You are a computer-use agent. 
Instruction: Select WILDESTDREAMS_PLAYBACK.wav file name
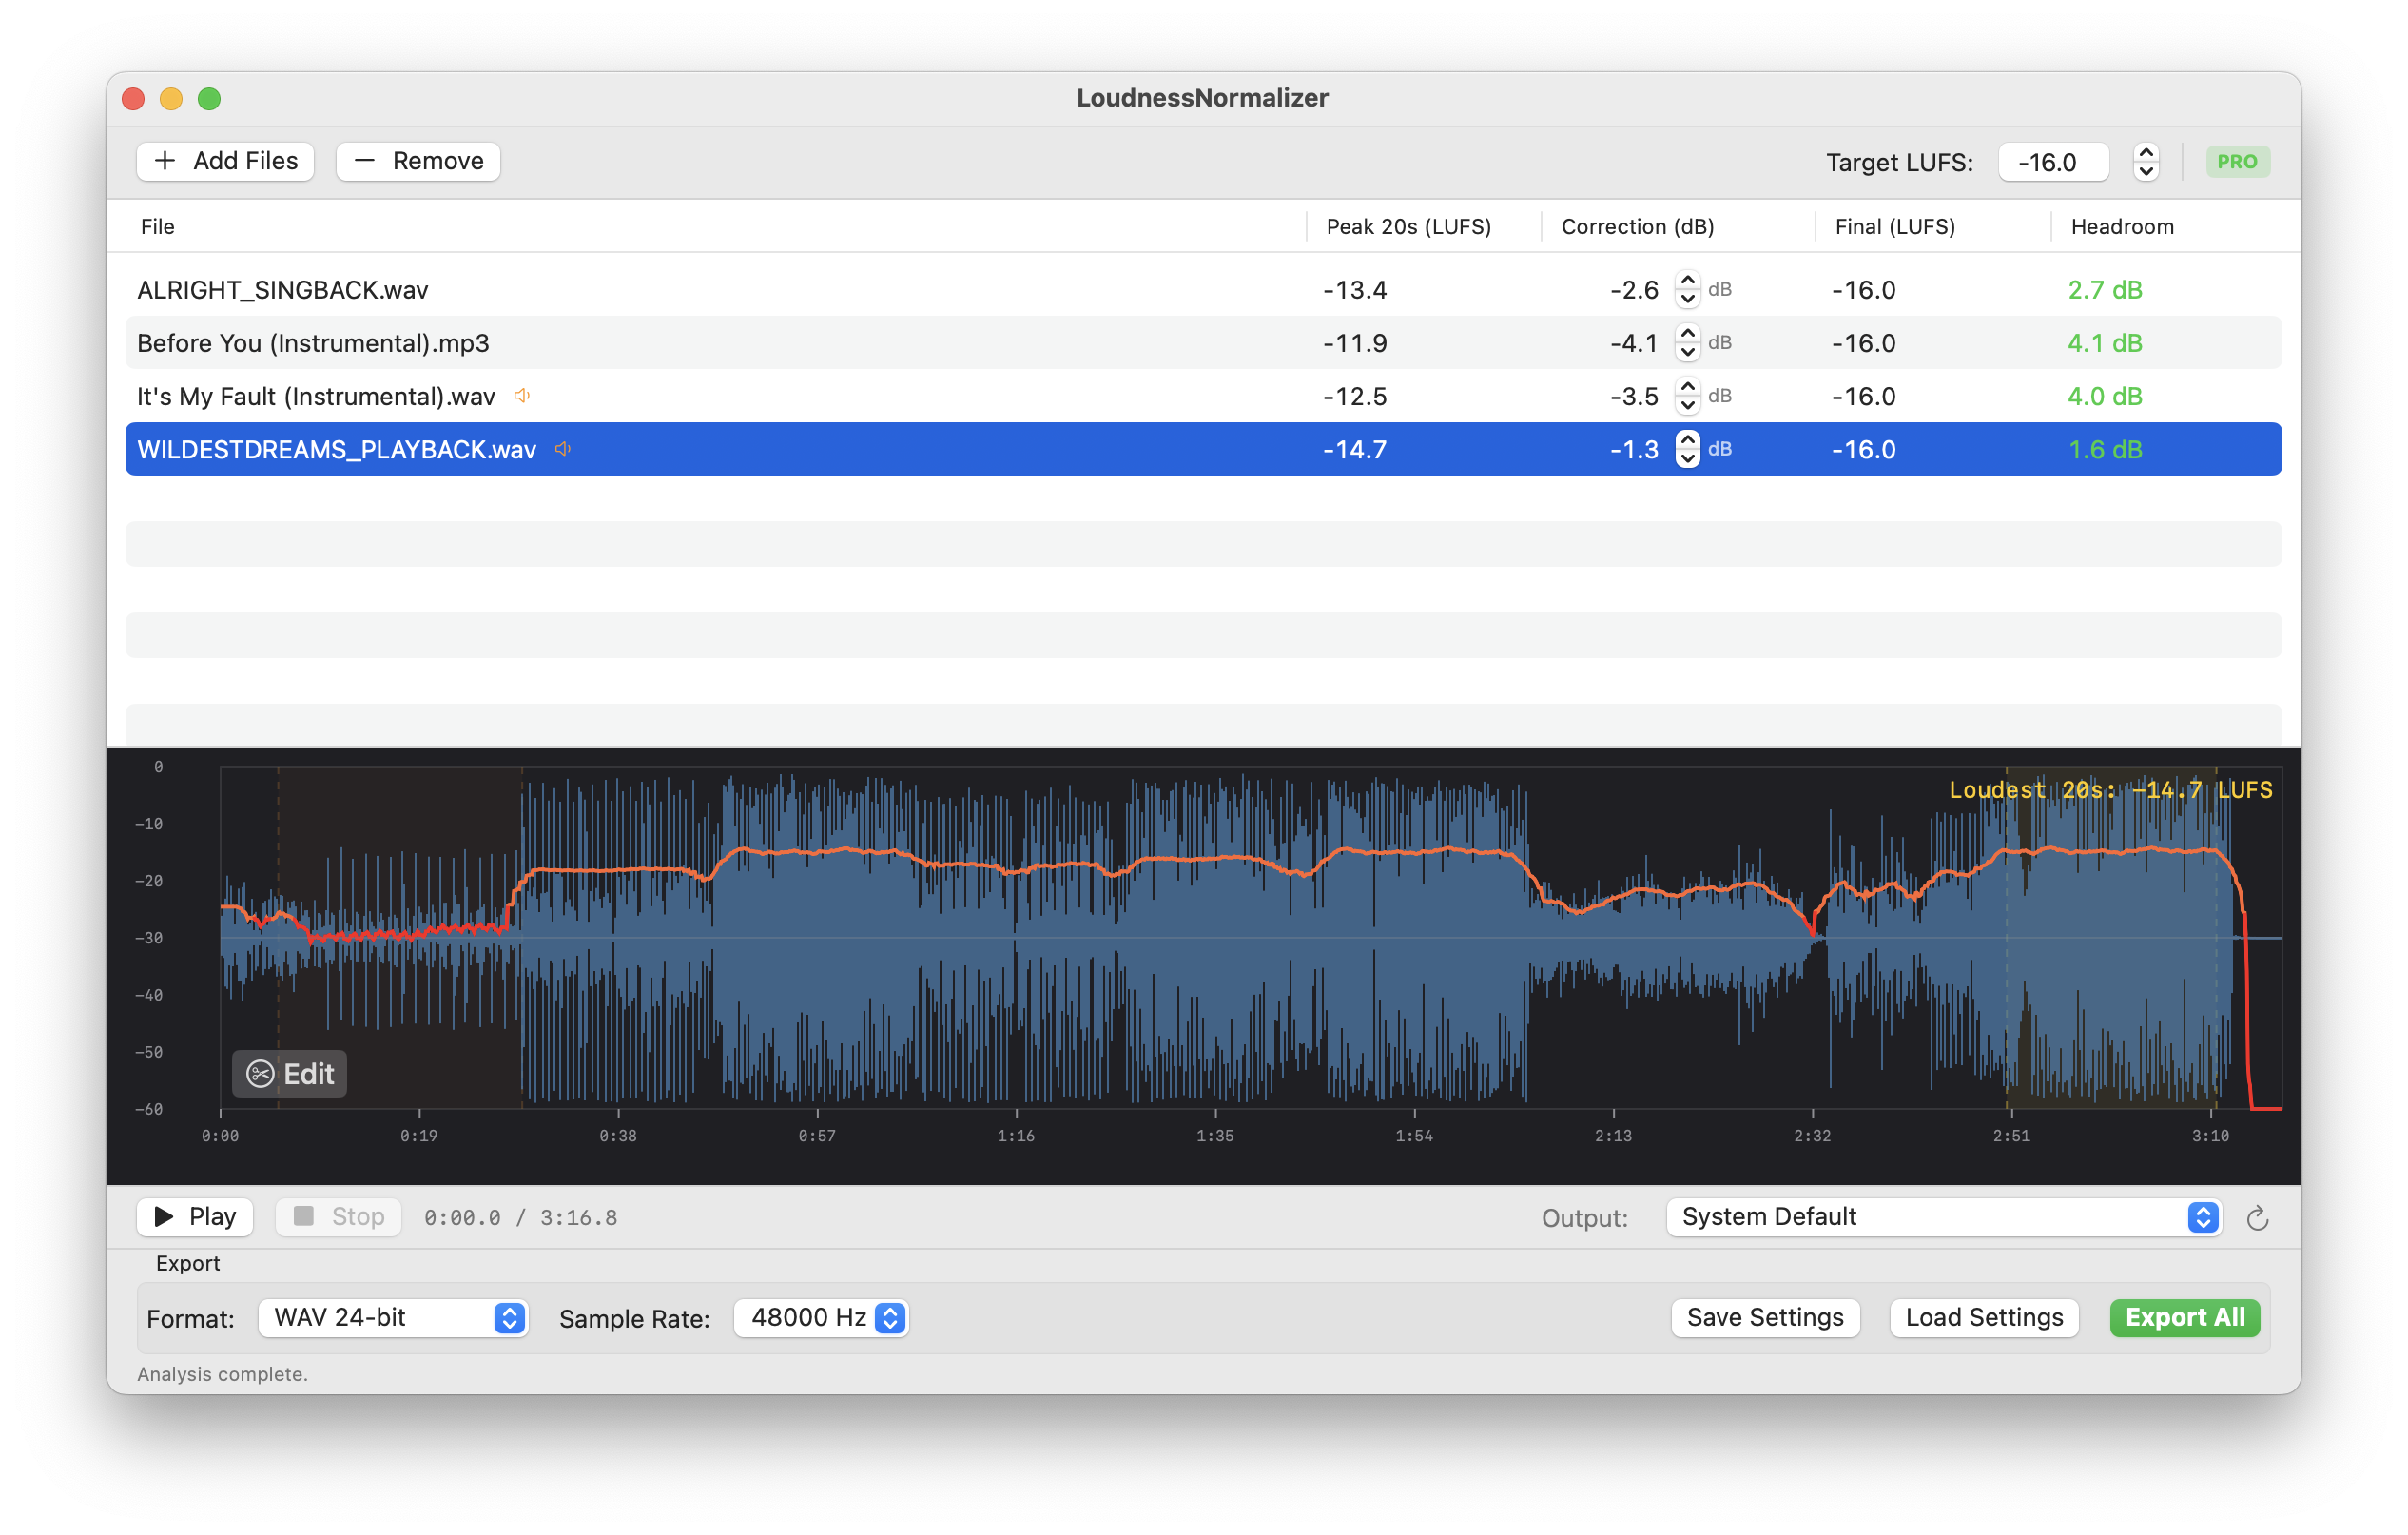point(336,450)
